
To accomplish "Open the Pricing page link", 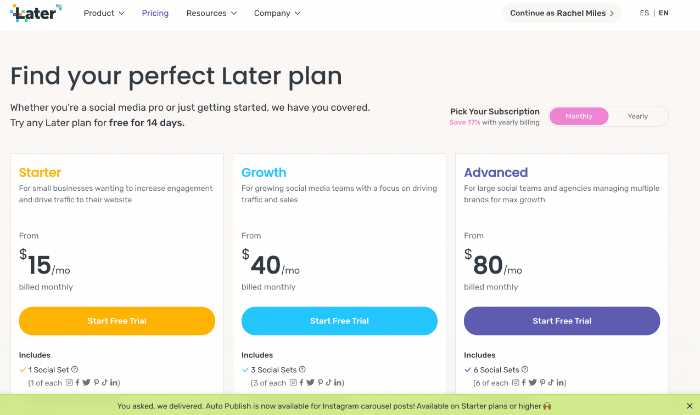I will coord(155,13).
